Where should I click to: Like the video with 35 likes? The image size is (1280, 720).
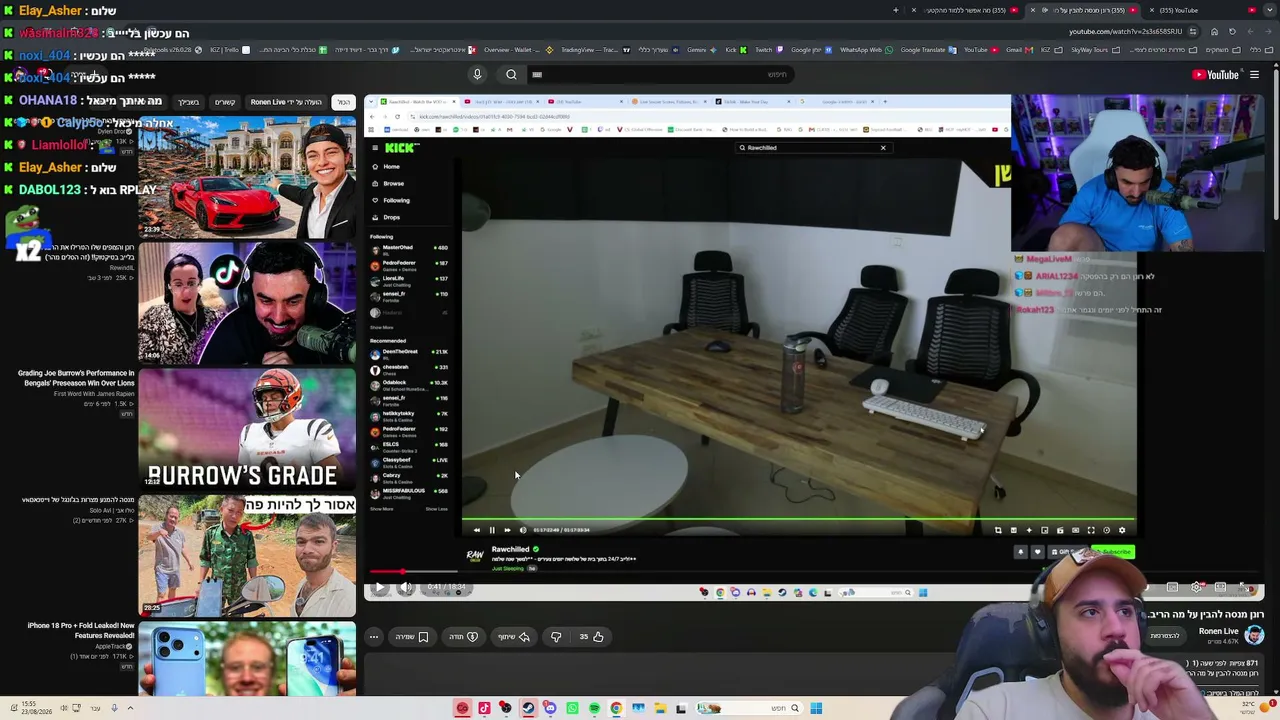pos(591,637)
